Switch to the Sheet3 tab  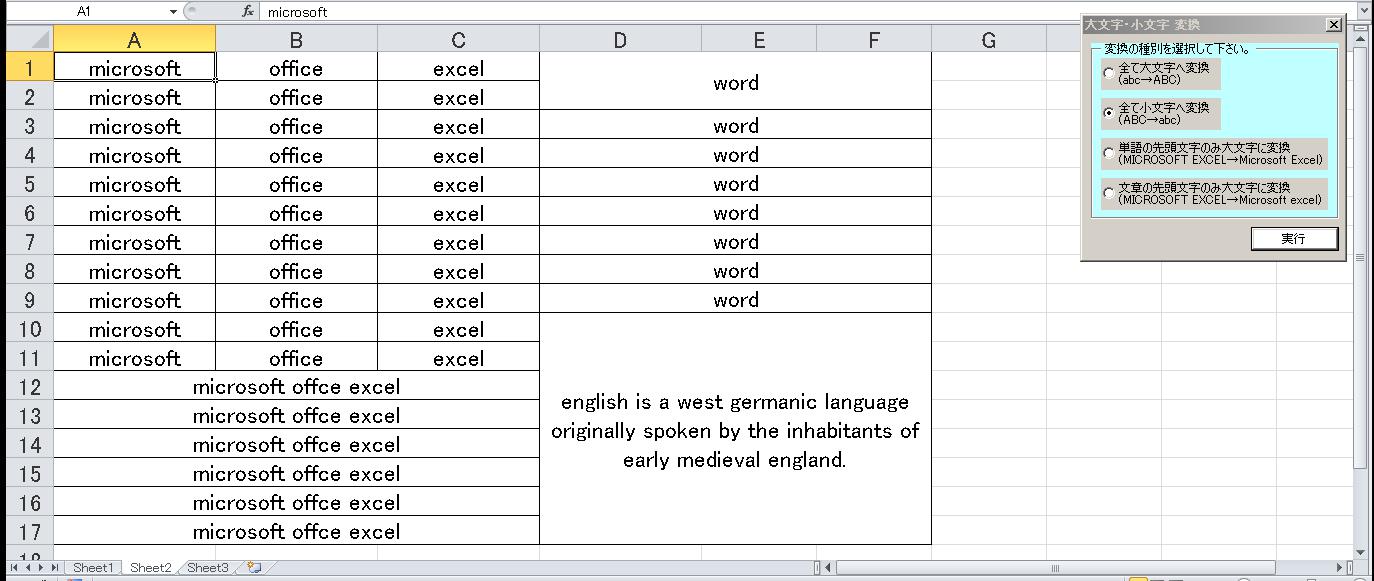208,568
